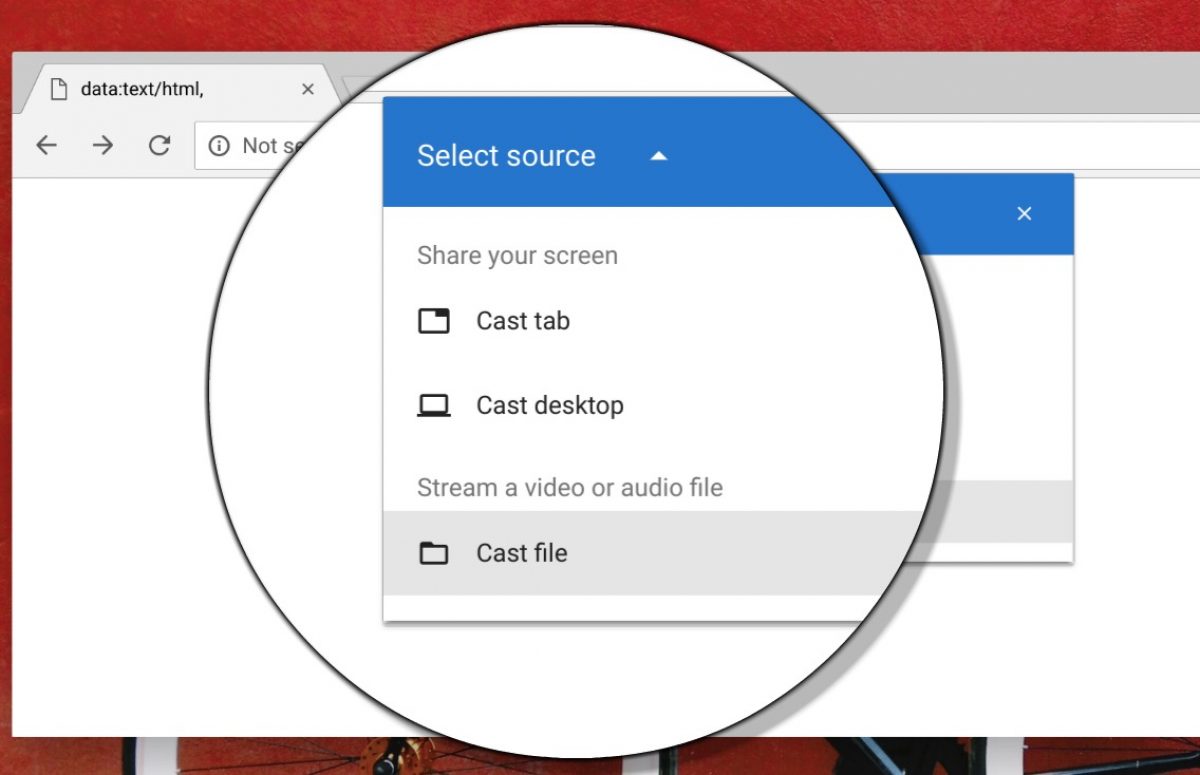Viewport: 1200px width, 775px height.
Task: Click the laptop icon for Cast desktop
Action: point(433,405)
